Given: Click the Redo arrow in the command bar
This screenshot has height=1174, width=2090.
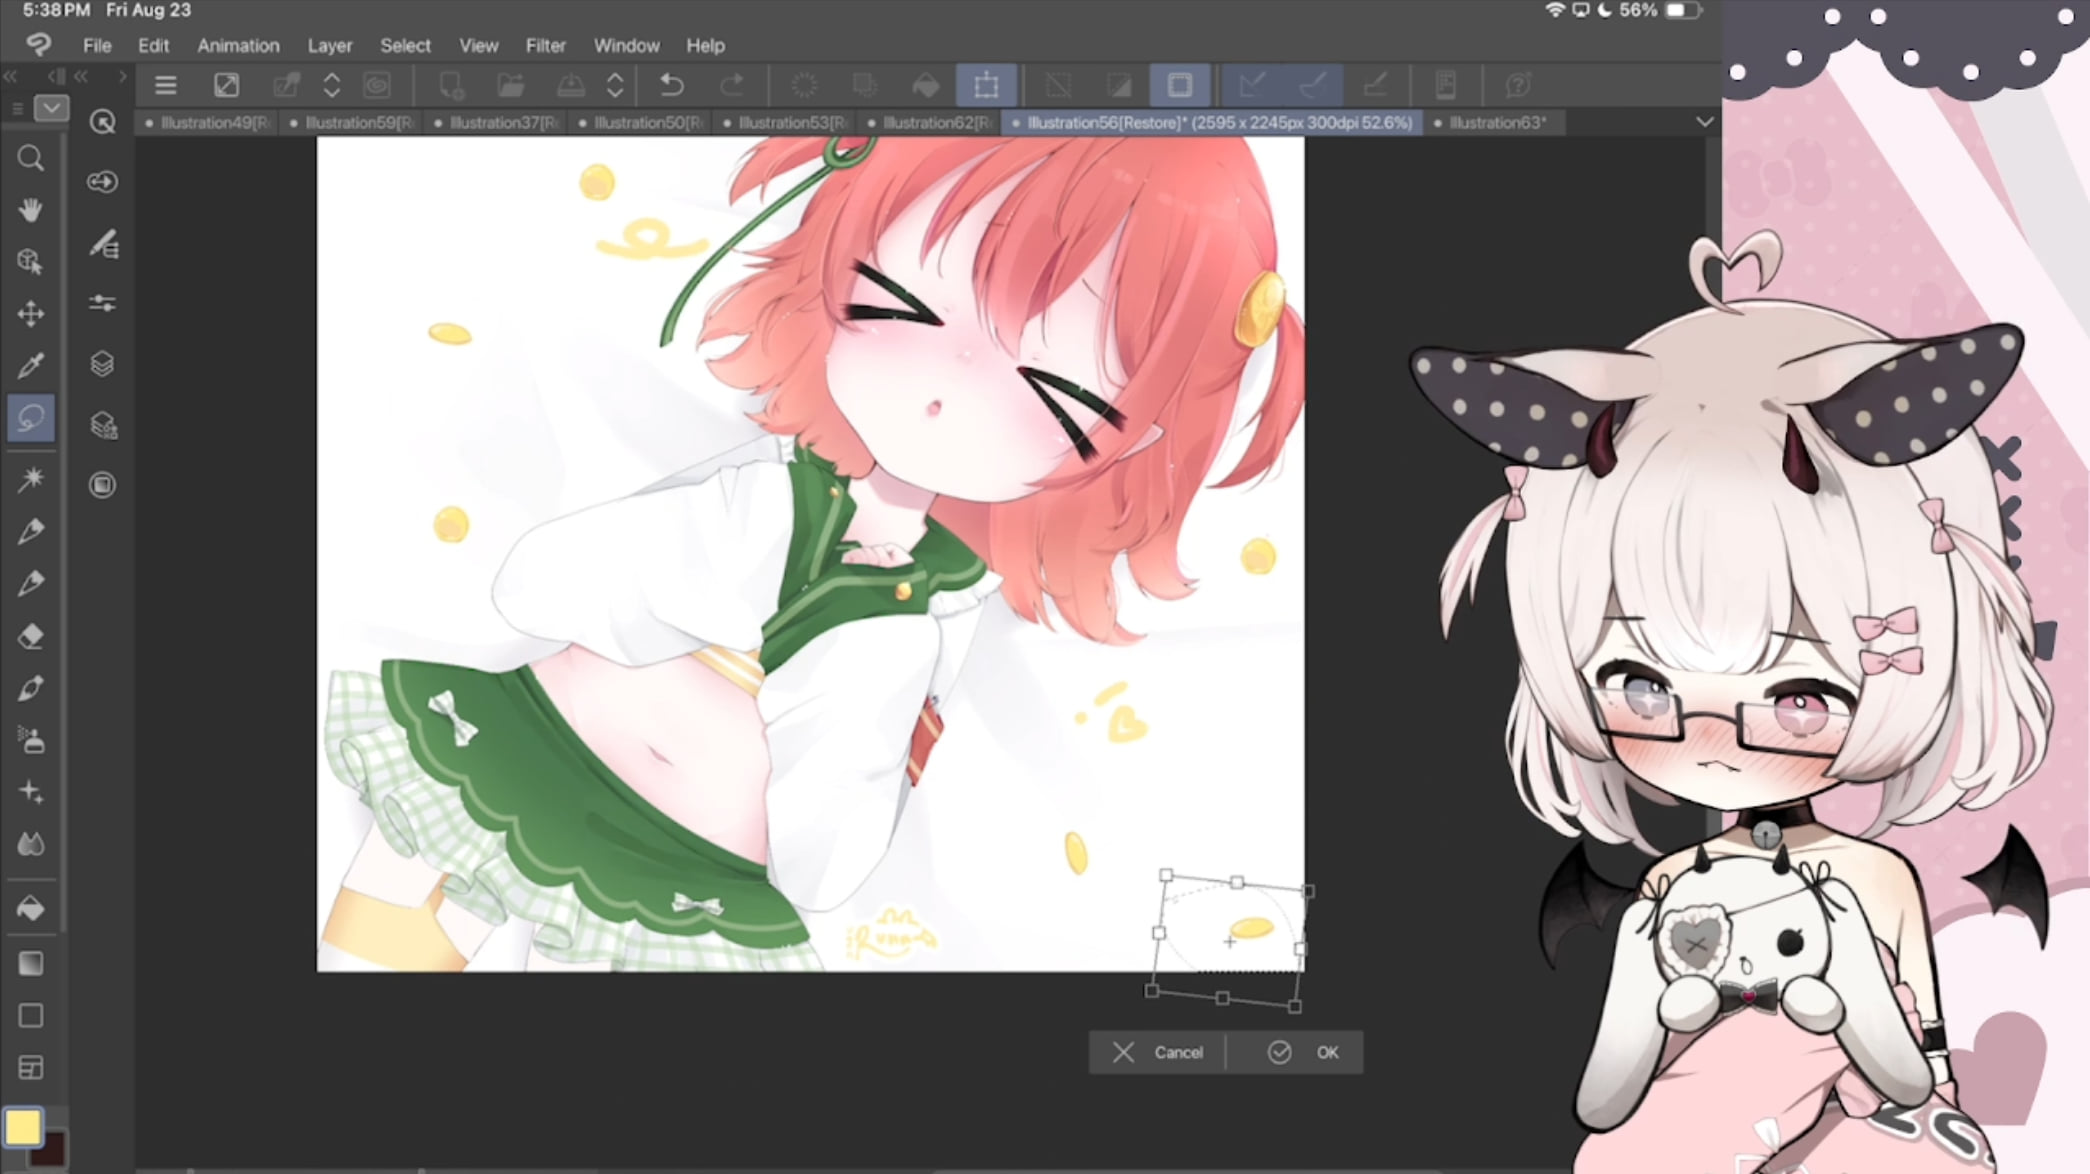Looking at the screenshot, I should click(x=732, y=85).
